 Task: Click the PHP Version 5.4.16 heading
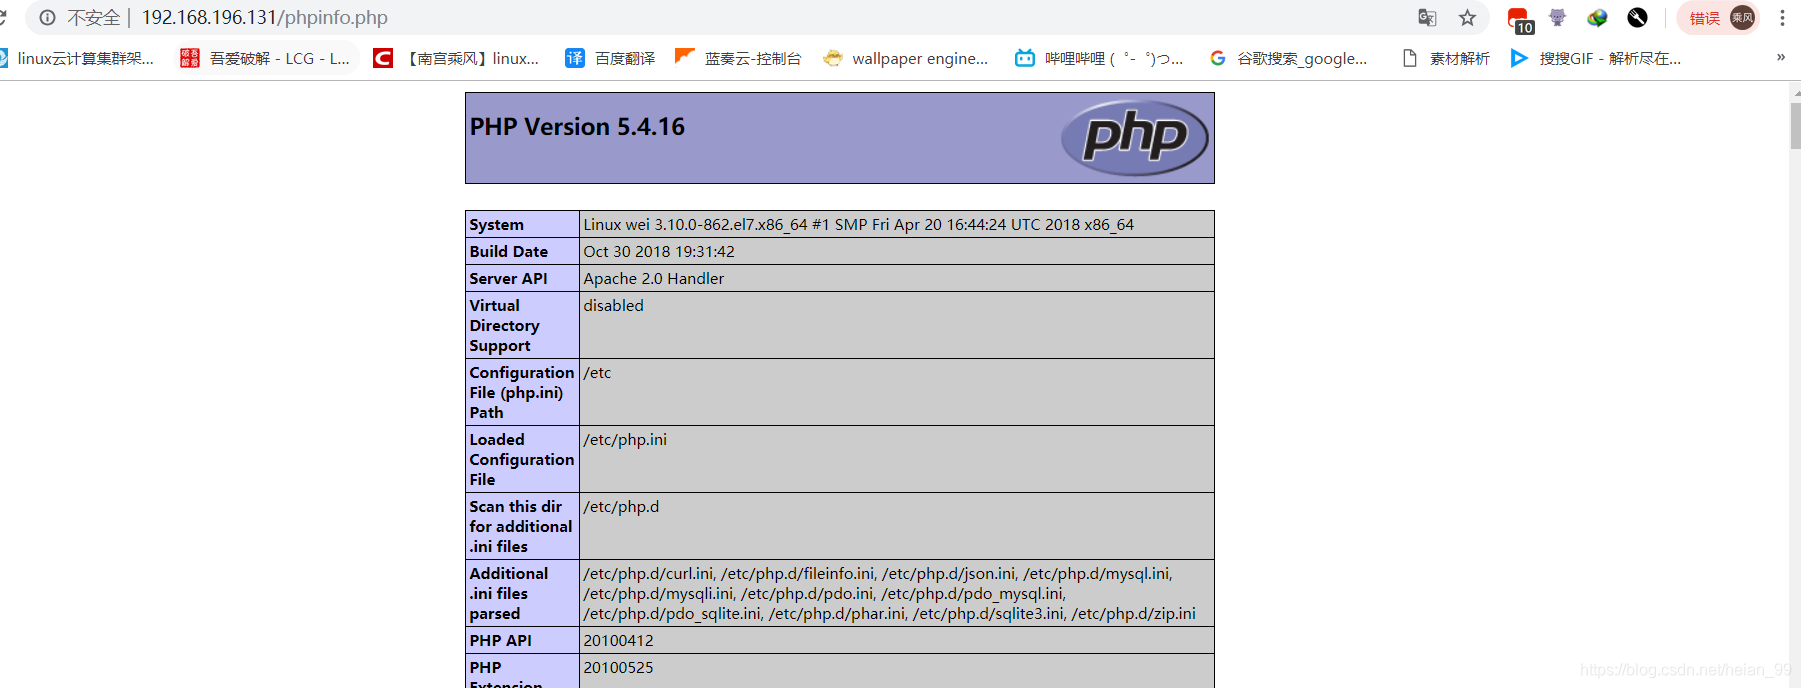click(577, 127)
